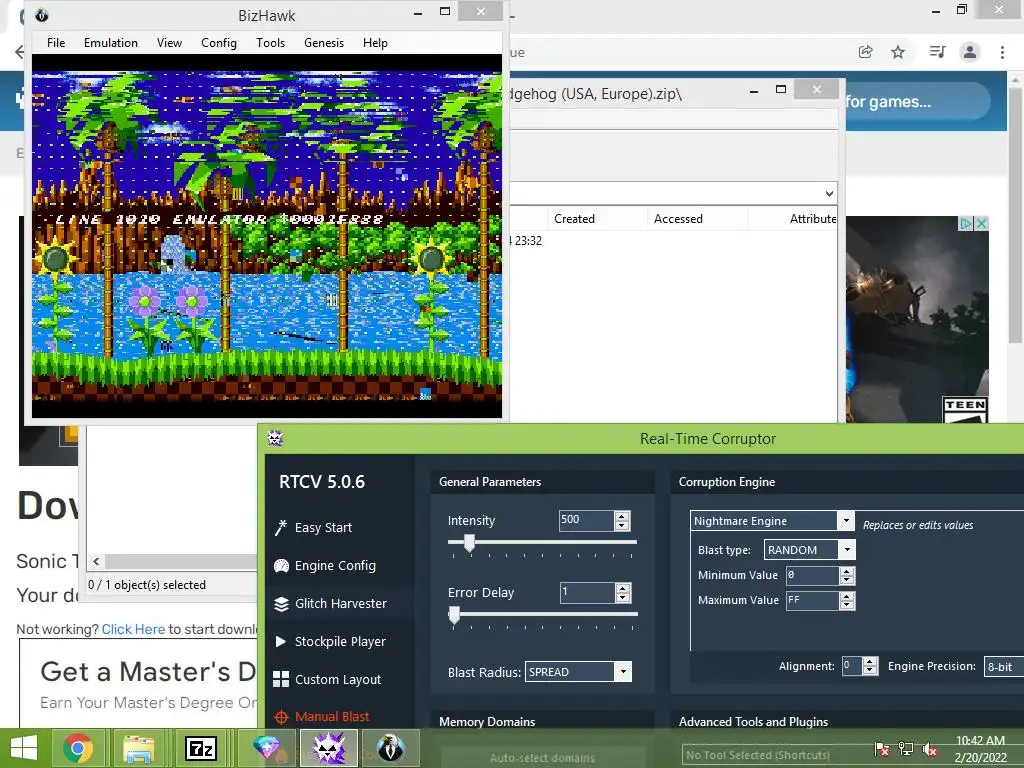Open the Engine Config section
This screenshot has height=768, width=1024.
pos(325,566)
